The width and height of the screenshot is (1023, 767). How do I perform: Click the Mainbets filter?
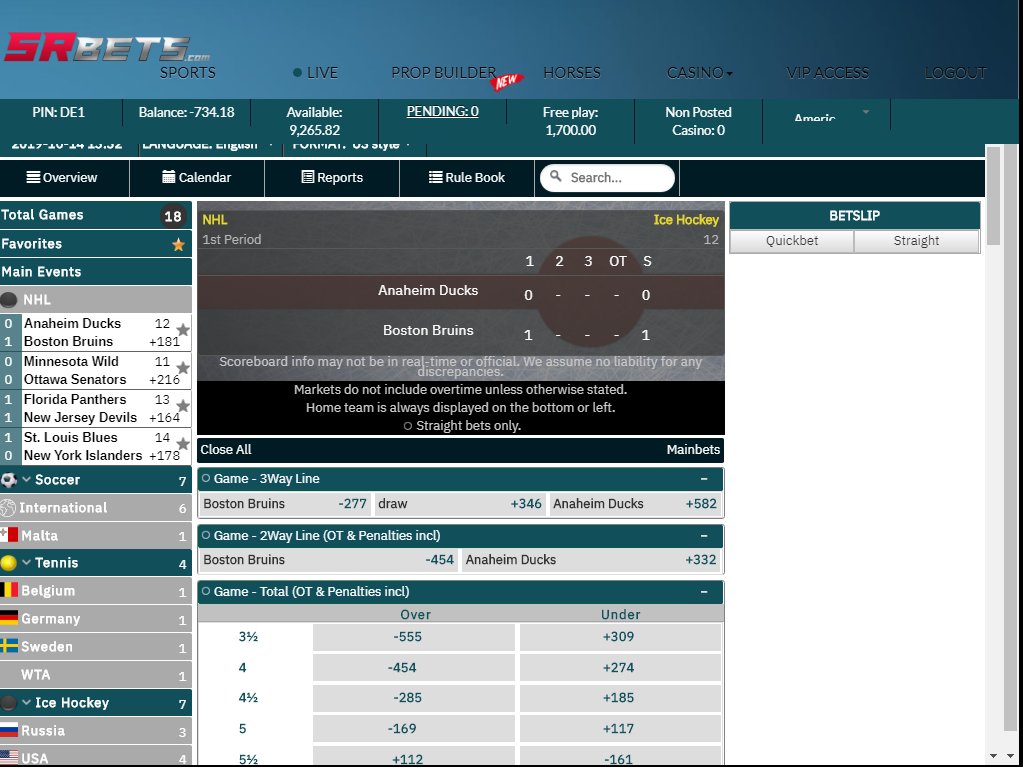pos(693,449)
